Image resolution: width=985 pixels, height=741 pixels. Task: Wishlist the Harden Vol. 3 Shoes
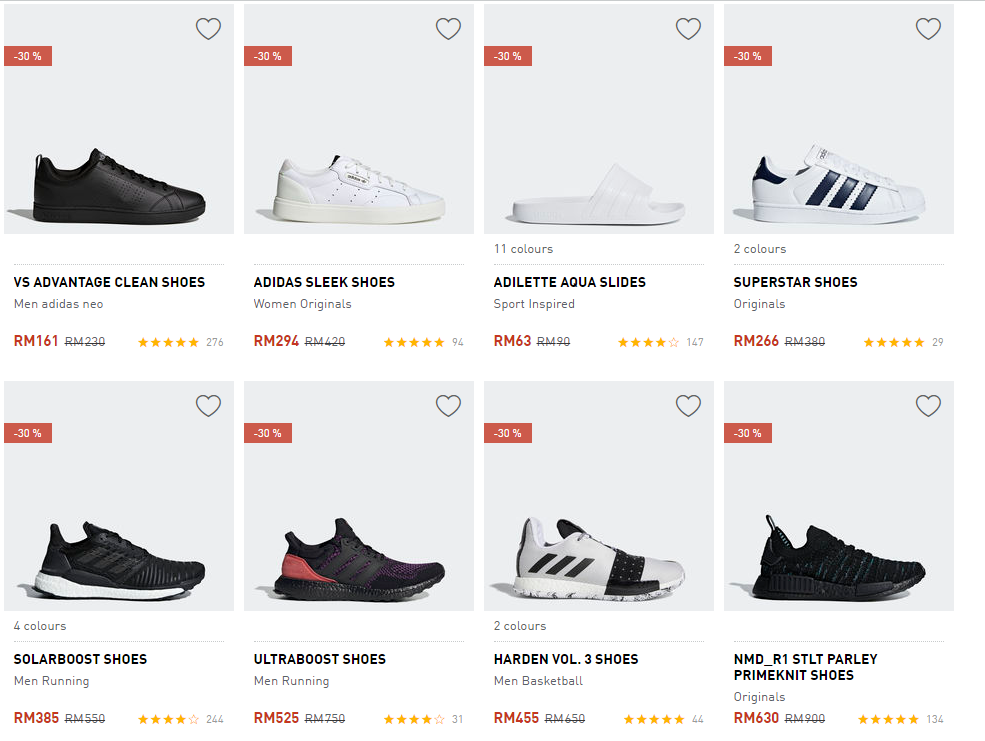[x=688, y=406]
